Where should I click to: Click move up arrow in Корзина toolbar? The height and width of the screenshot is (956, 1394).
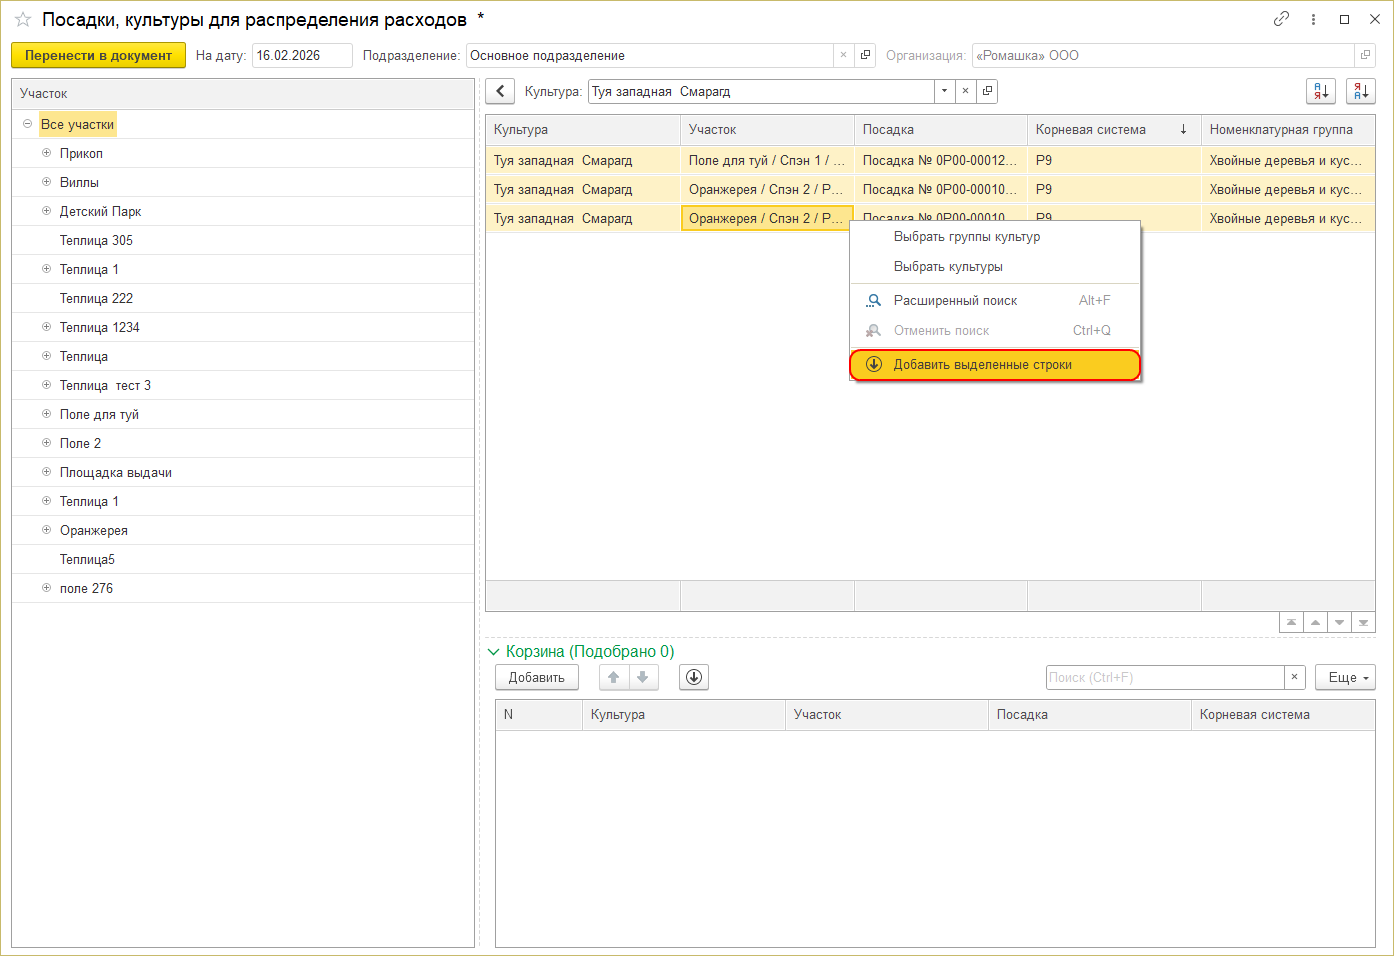pyautogui.click(x=614, y=677)
